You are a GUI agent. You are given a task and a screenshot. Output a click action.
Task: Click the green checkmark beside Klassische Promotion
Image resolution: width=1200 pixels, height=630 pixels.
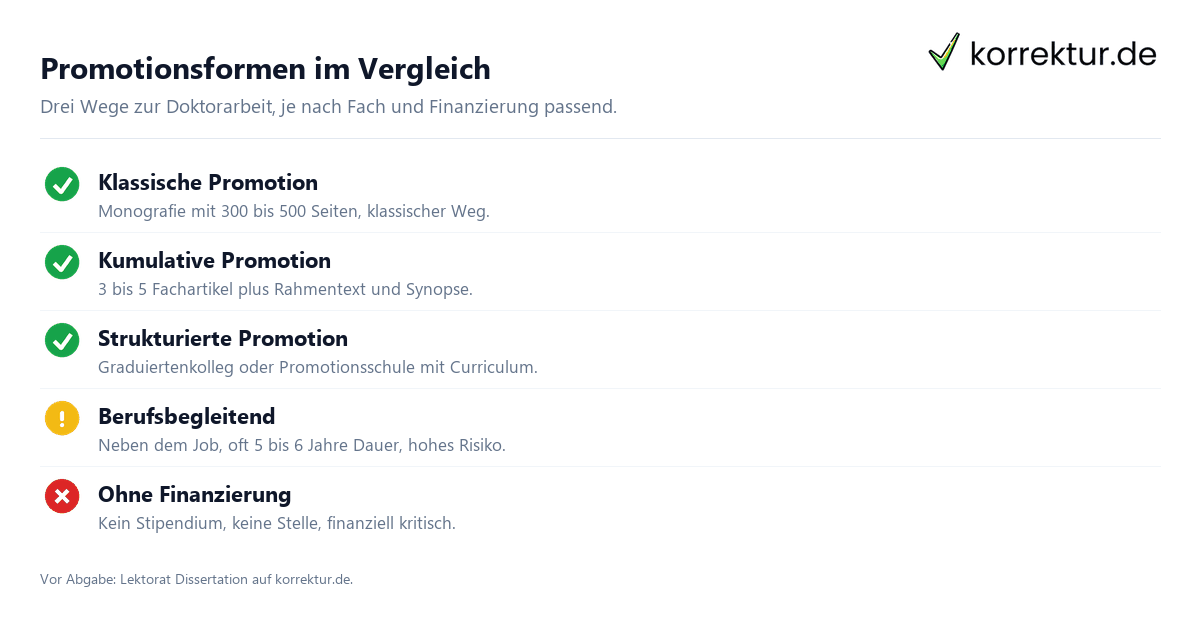tap(62, 184)
